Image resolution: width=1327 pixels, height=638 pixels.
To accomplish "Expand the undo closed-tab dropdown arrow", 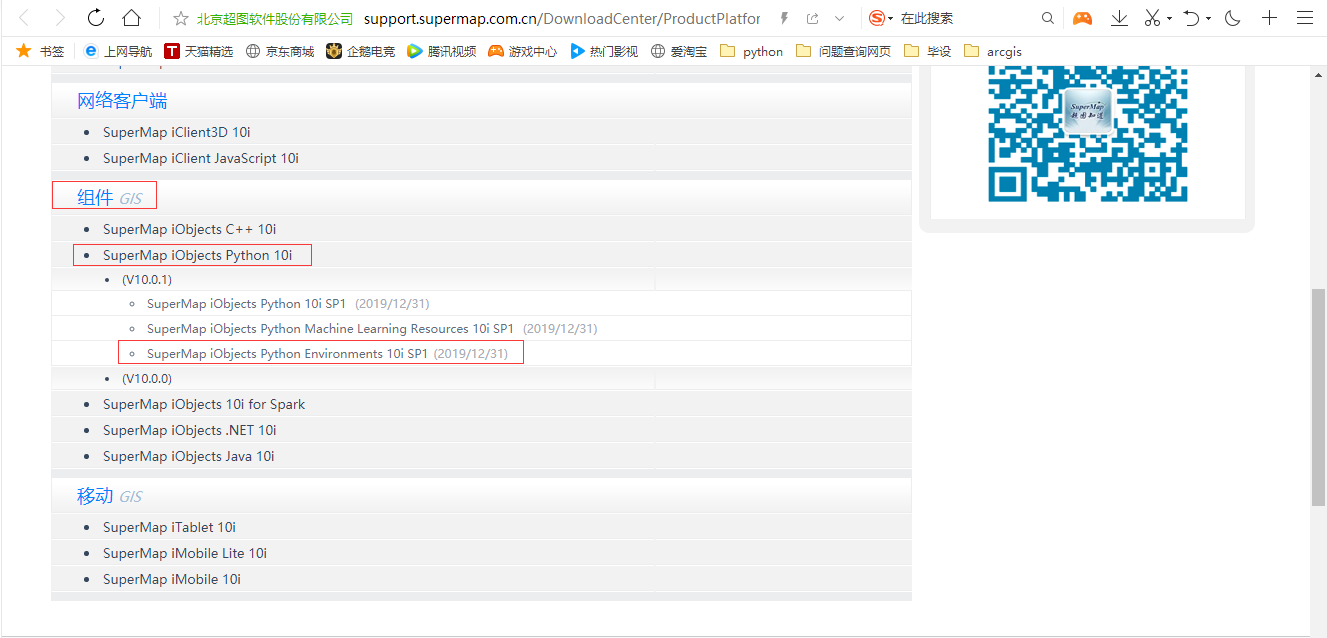I will click(1208, 19).
